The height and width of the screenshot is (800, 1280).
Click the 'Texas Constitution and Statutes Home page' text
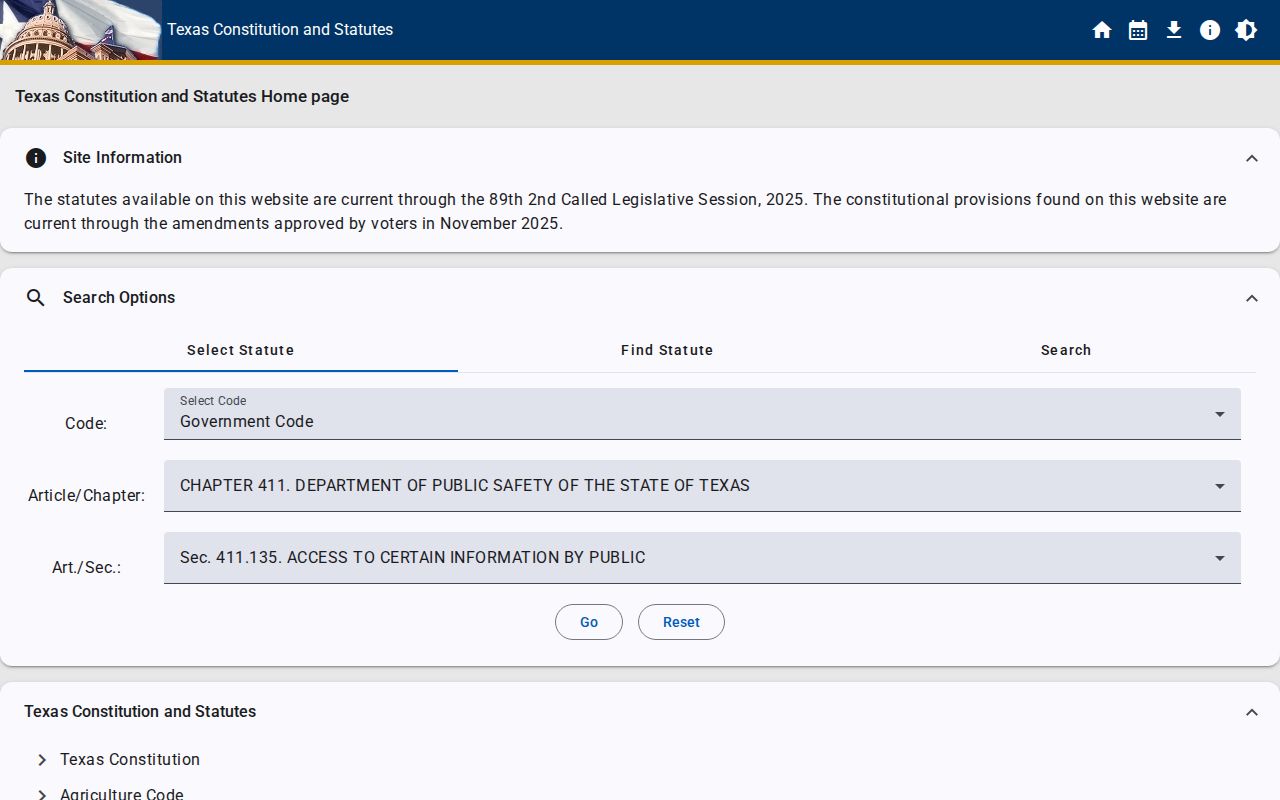(182, 97)
